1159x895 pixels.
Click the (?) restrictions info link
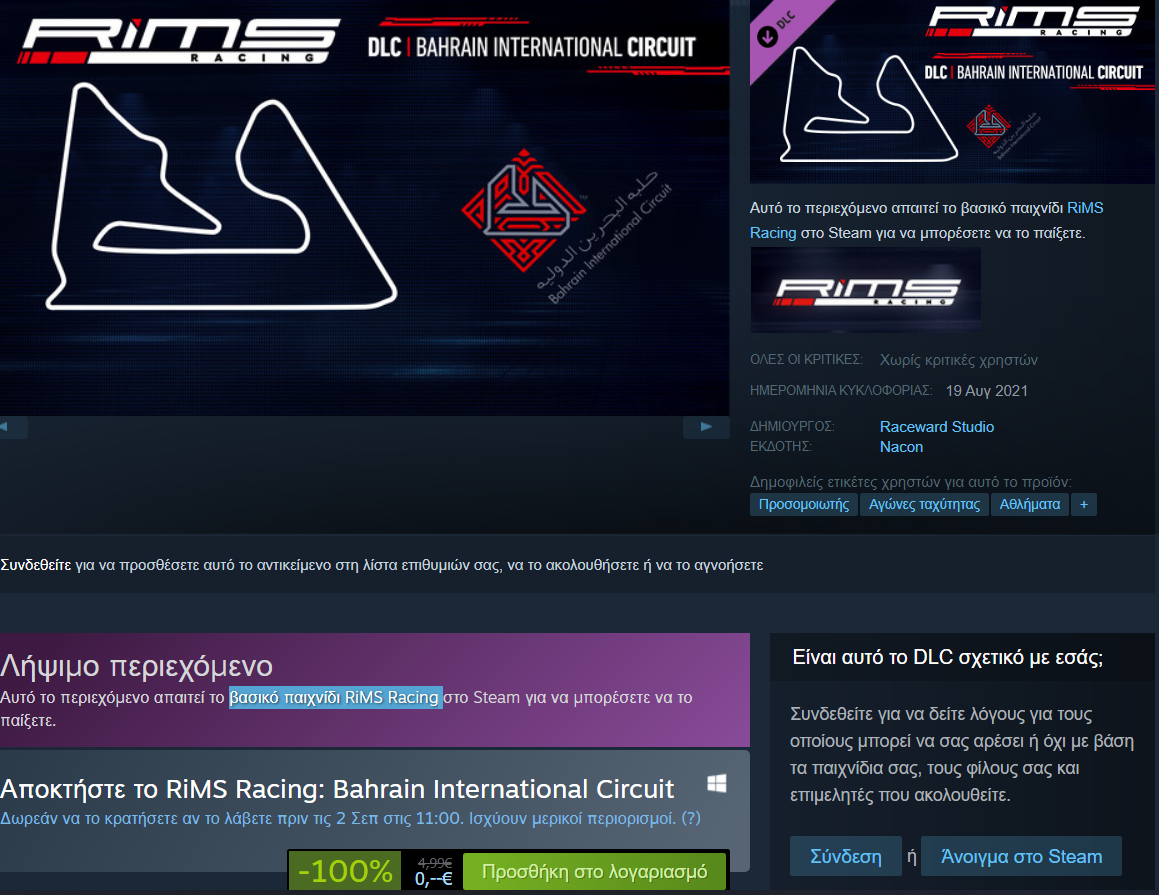(690, 819)
